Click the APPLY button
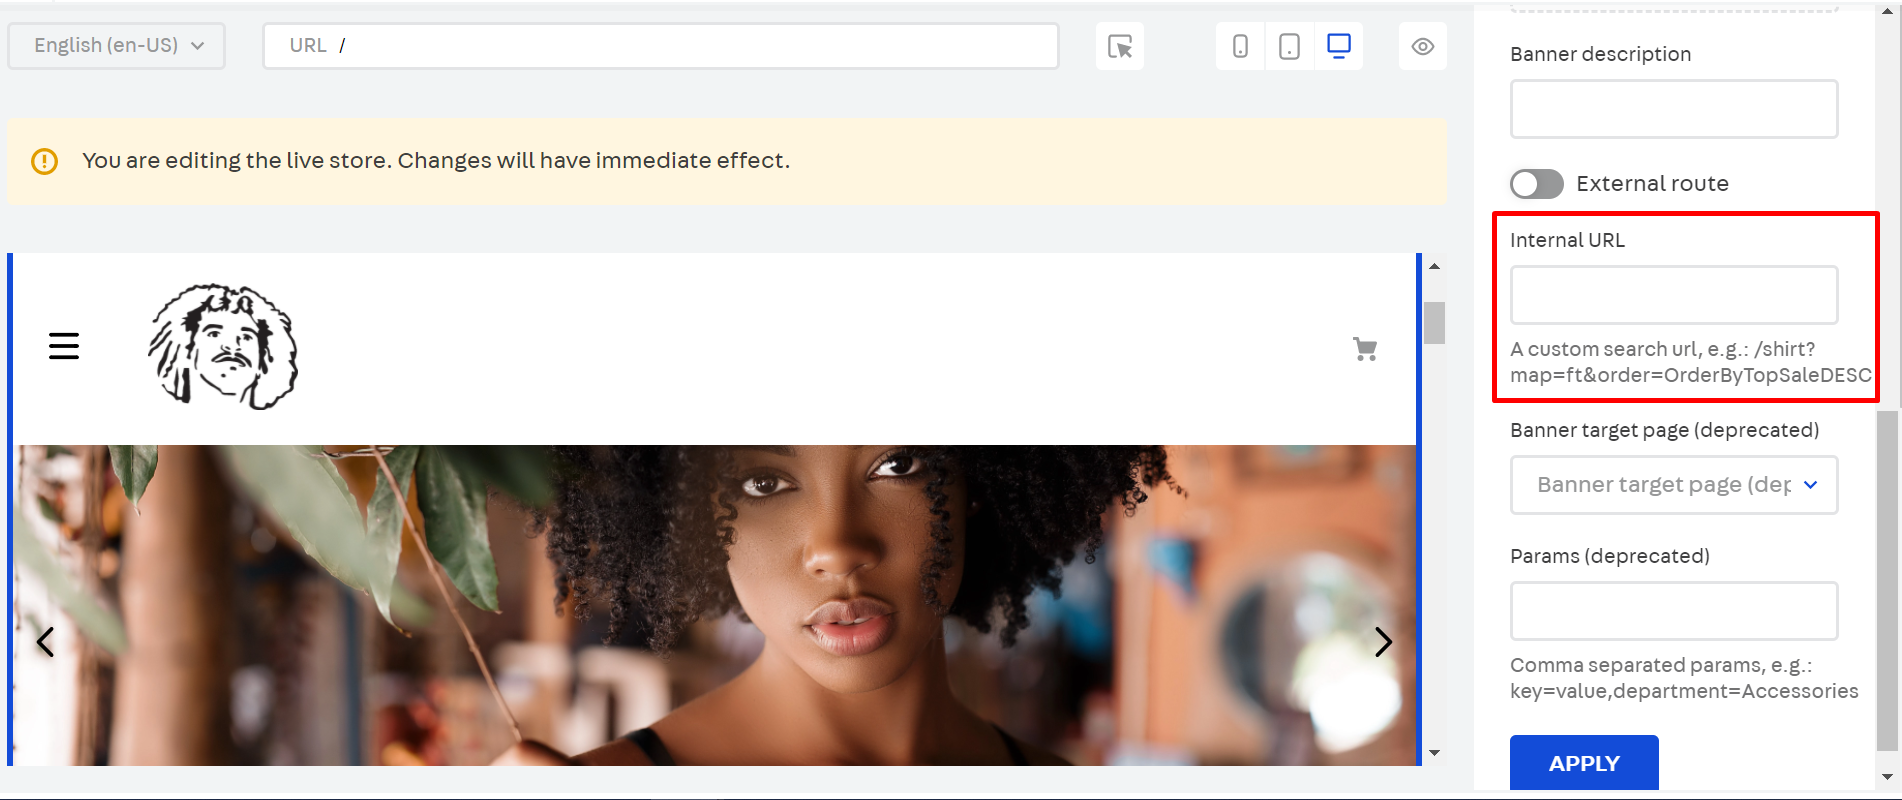The image size is (1902, 800). pyautogui.click(x=1583, y=763)
